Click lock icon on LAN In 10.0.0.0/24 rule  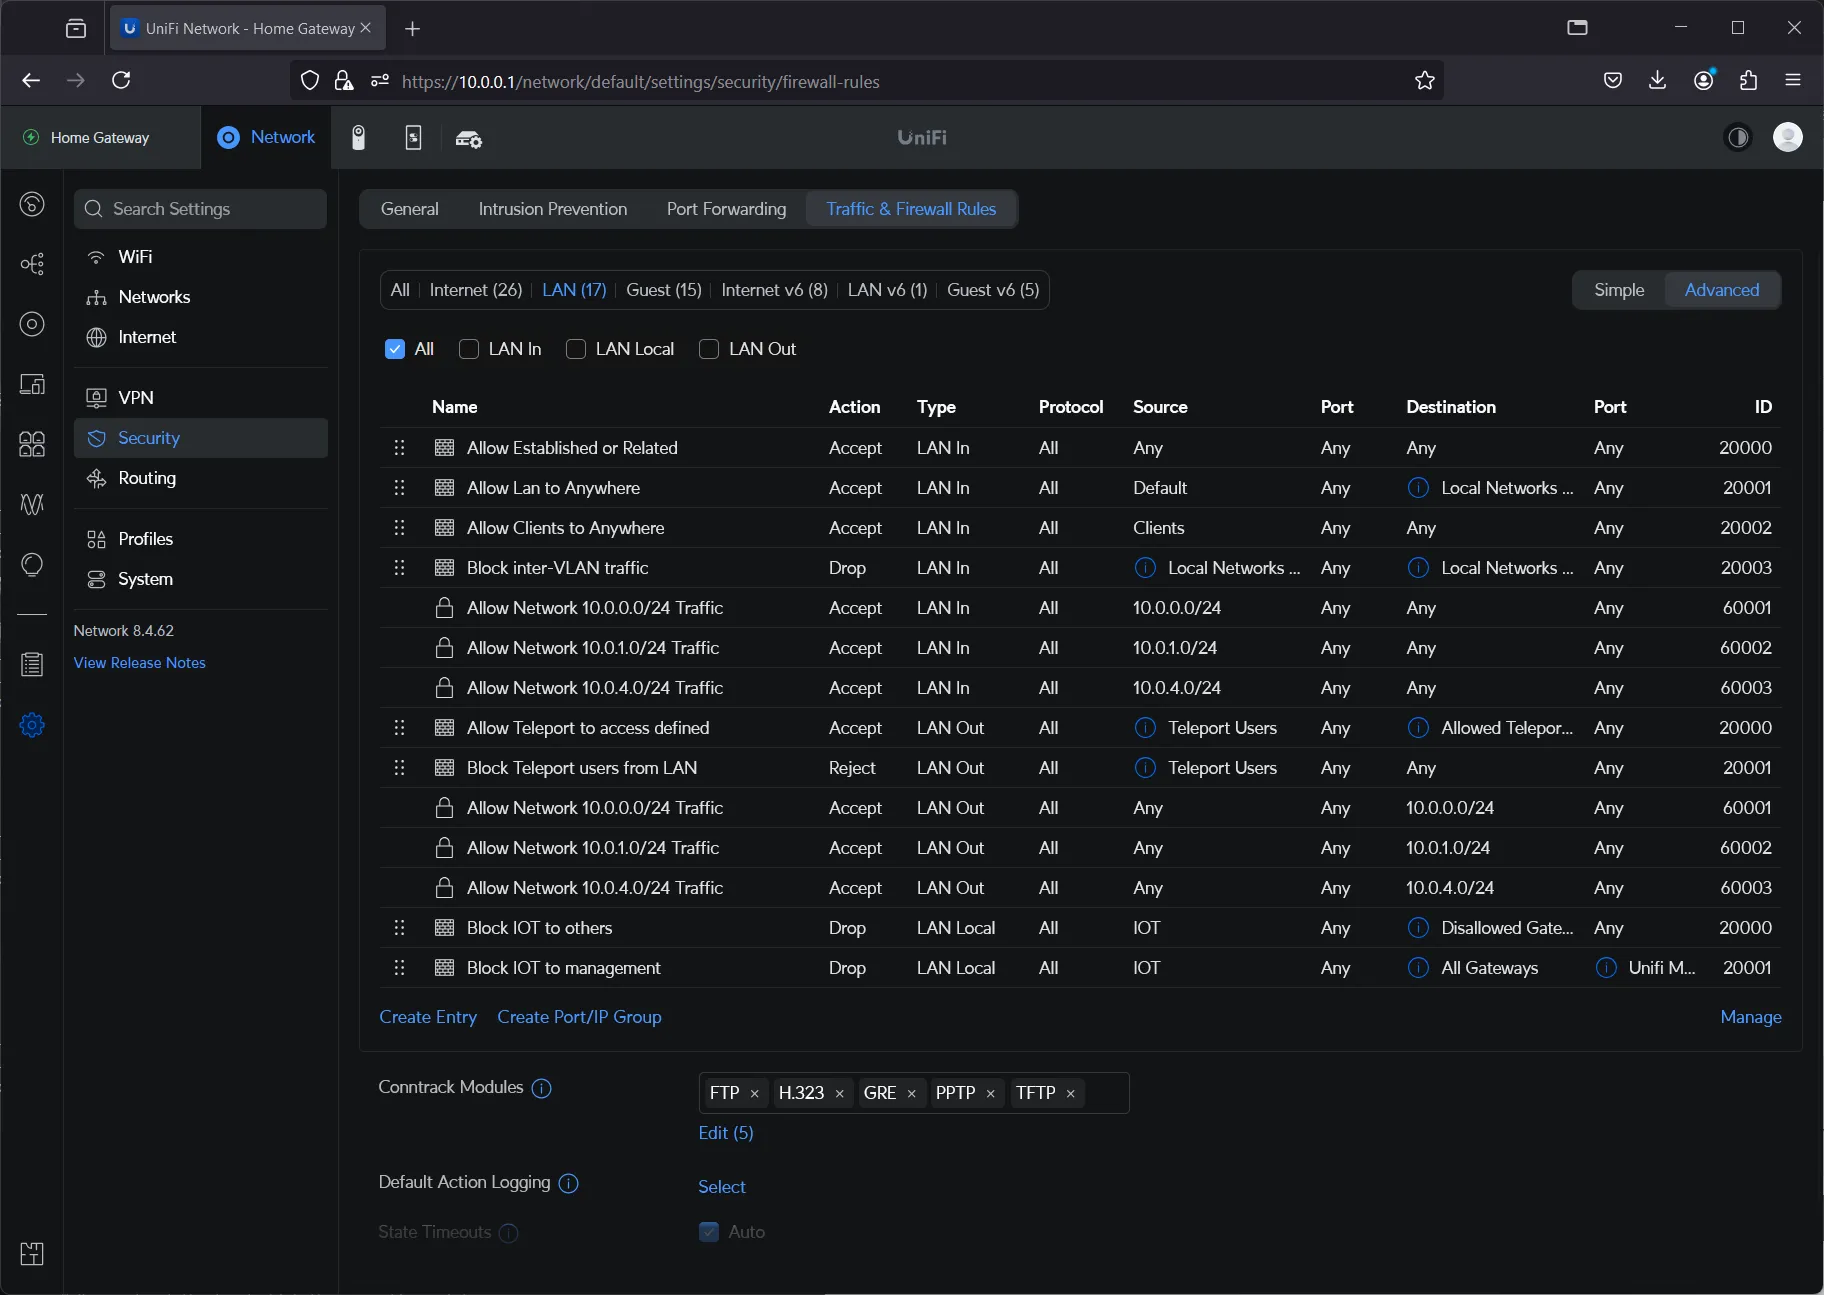point(444,607)
